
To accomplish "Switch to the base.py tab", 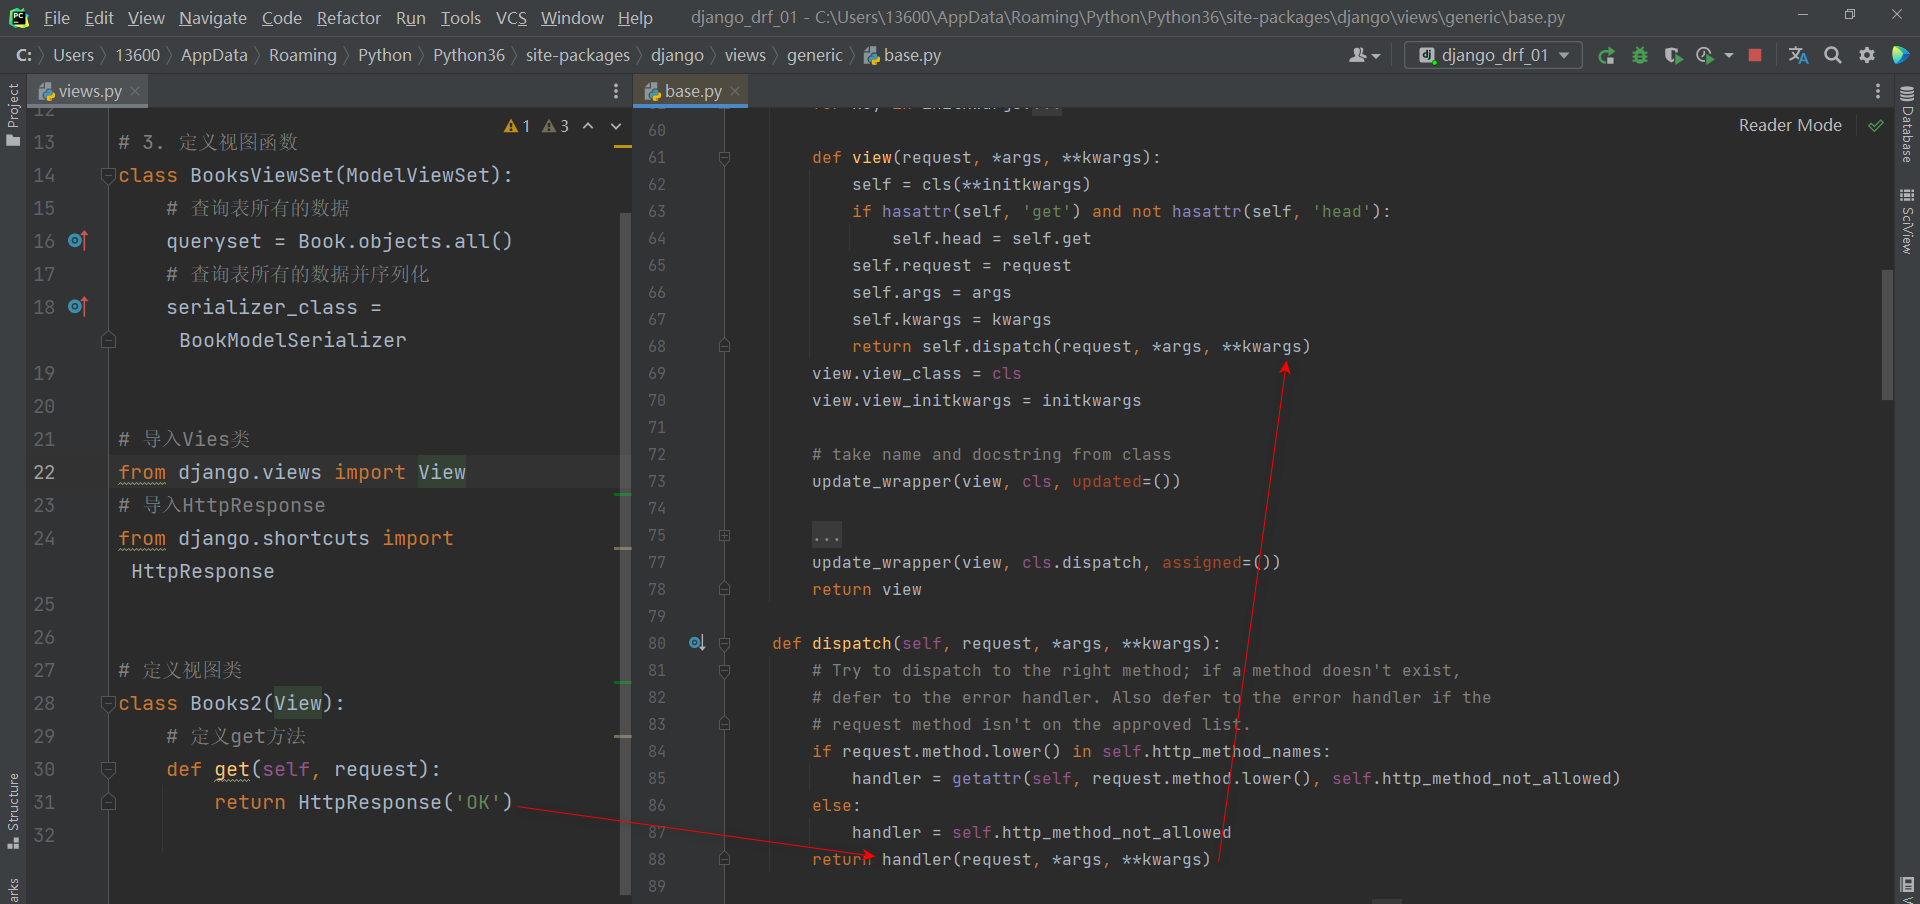I will tap(692, 91).
